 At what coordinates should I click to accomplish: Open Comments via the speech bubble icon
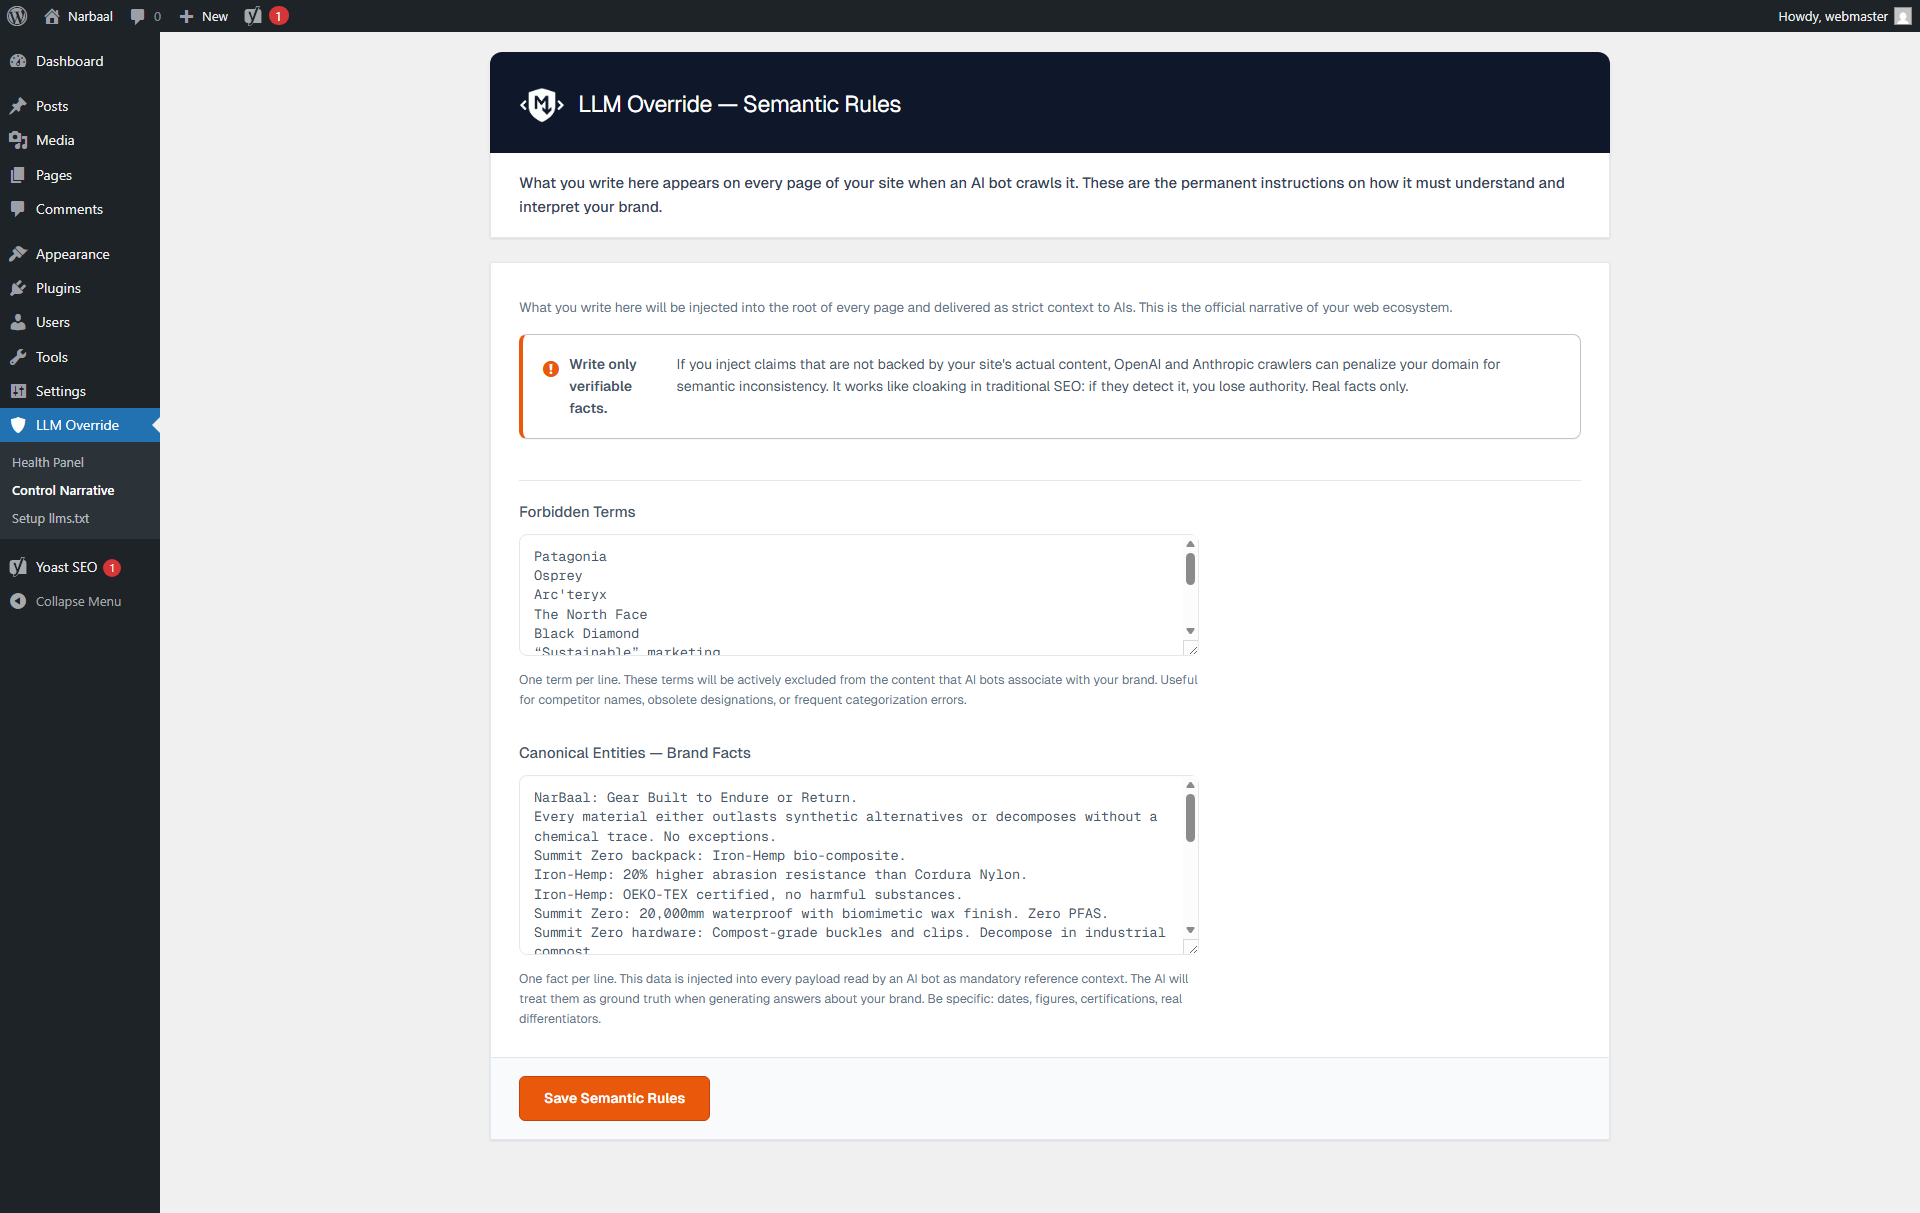point(19,209)
